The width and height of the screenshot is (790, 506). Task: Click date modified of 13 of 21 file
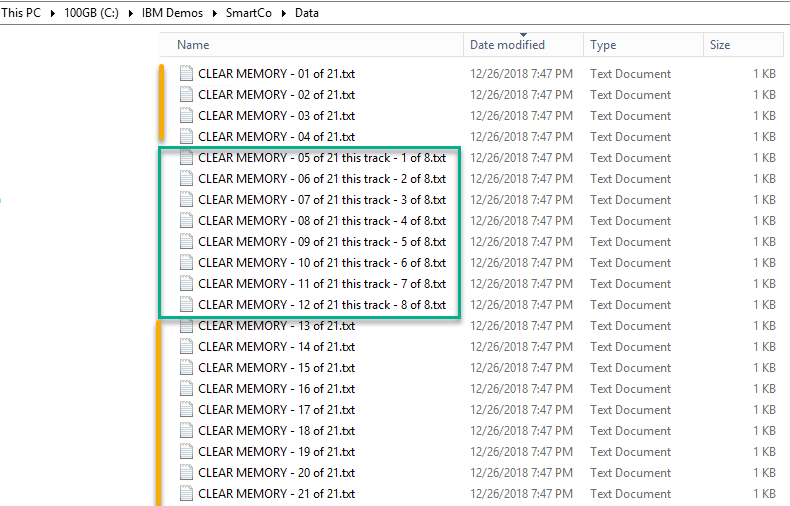521,326
